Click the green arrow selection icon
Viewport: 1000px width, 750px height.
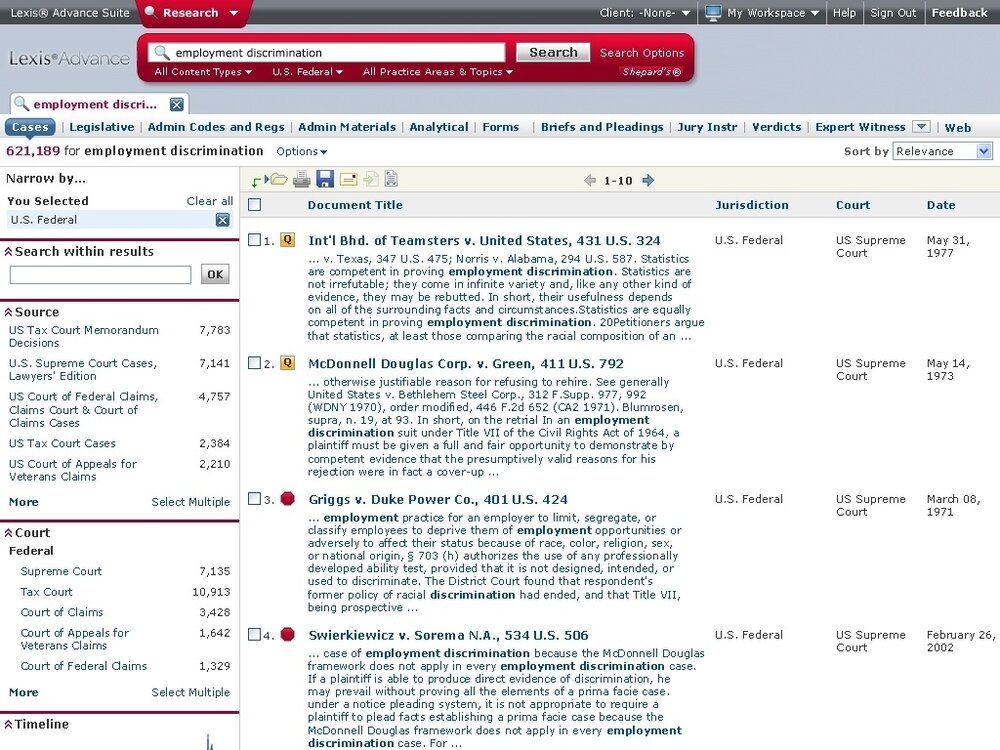(x=256, y=180)
